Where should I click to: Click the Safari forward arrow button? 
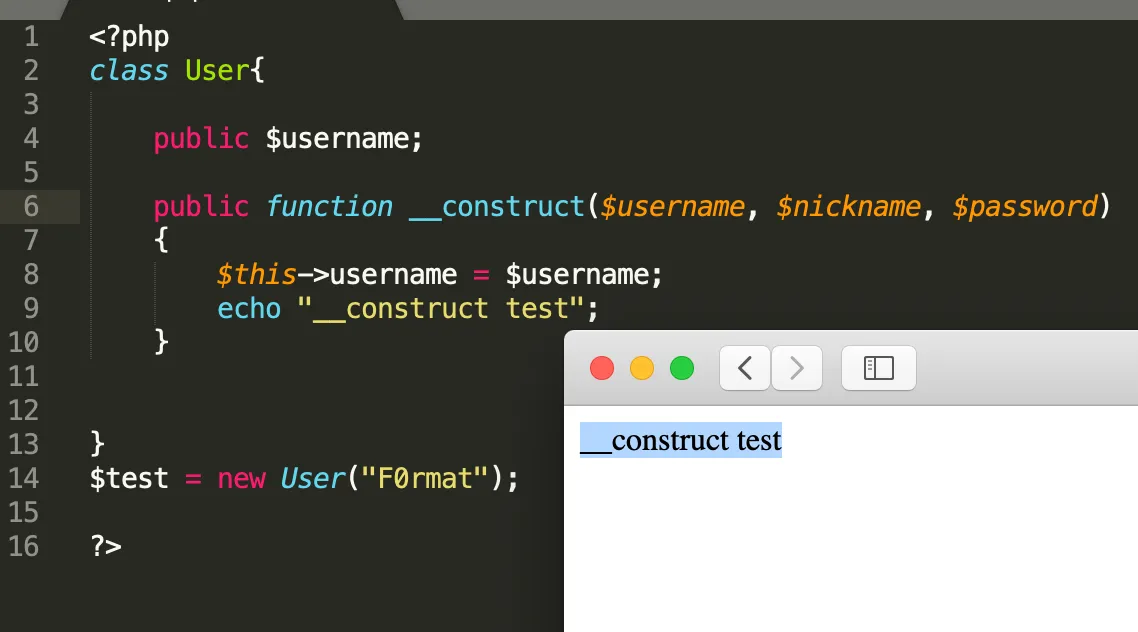pyautogui.click(x=797, y=368)
